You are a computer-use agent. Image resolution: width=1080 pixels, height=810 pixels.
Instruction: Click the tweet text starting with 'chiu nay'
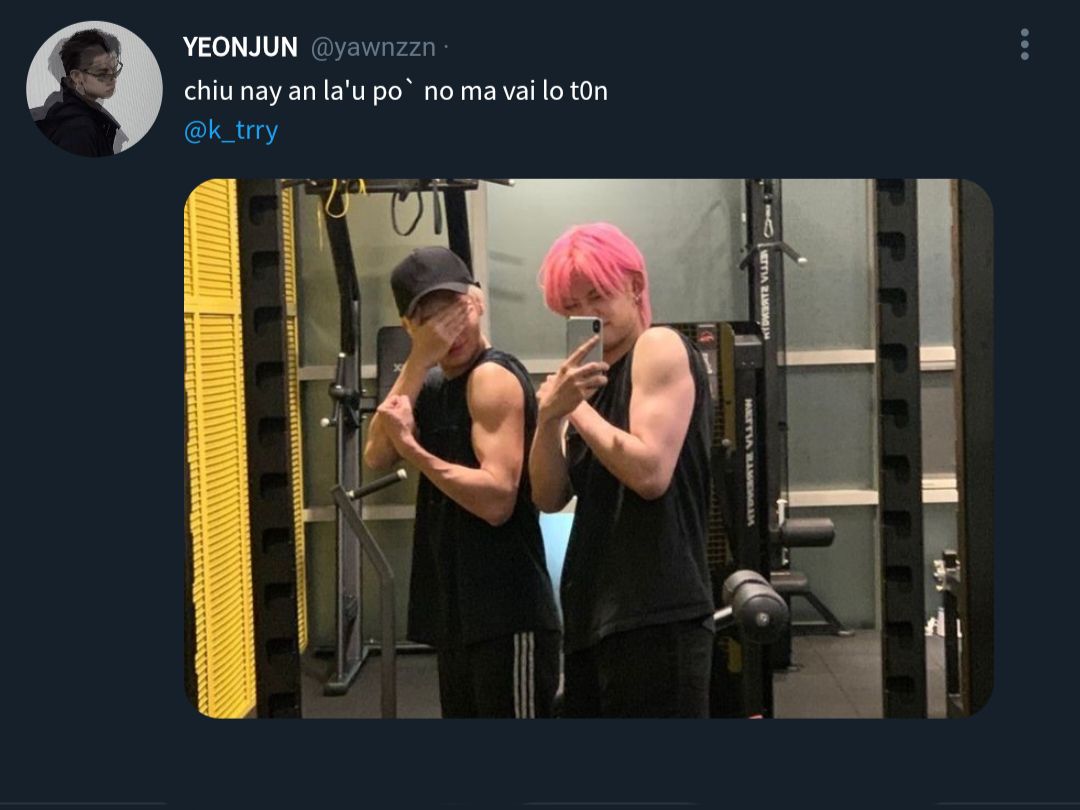click(395, 91)
